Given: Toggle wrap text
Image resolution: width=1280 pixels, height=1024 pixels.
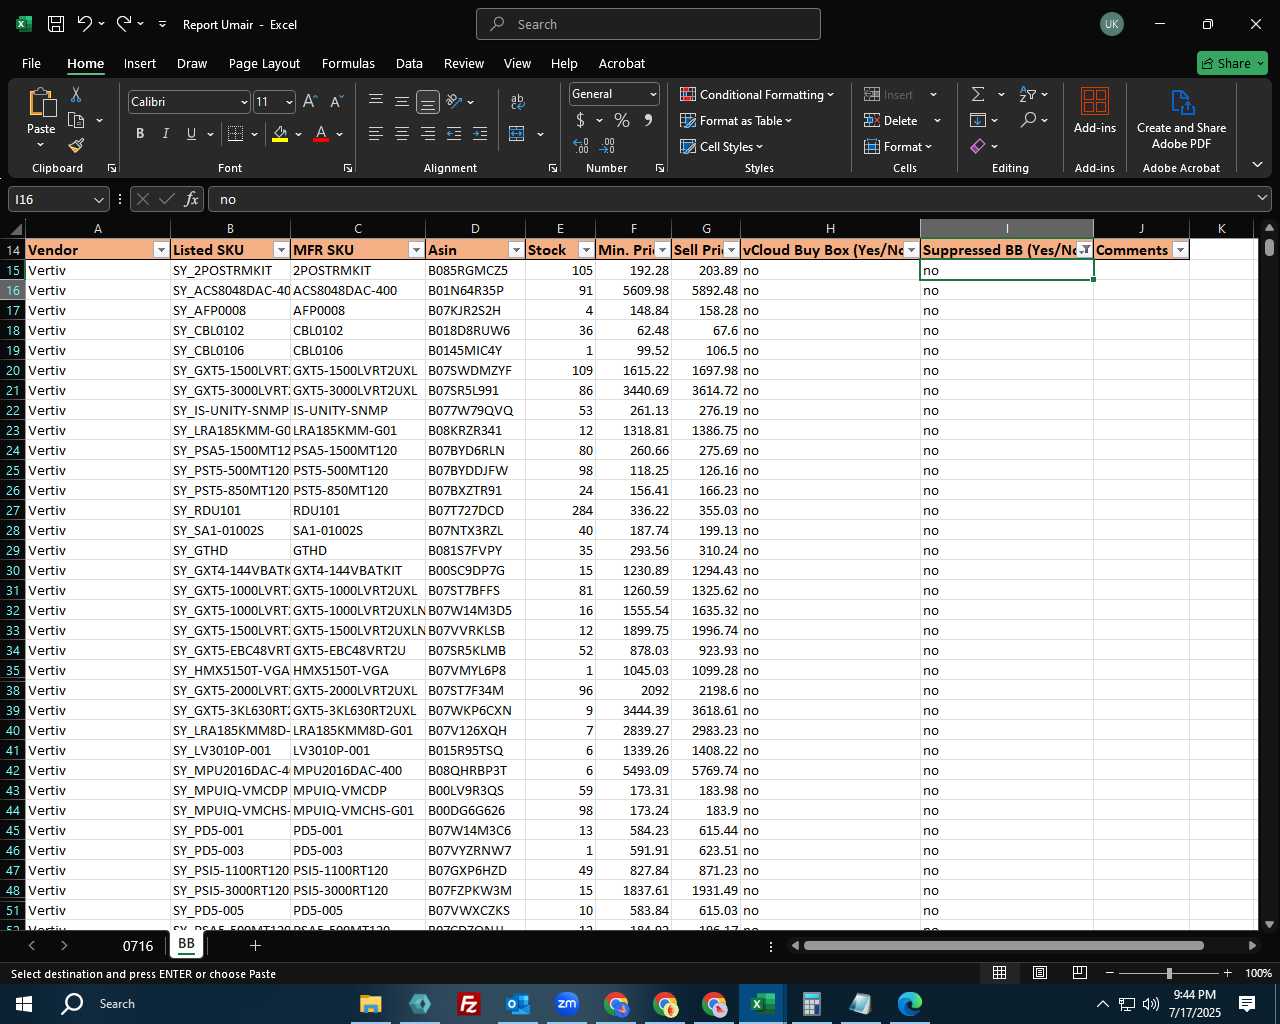Looking at the screenshot, I should pos(517,102).
